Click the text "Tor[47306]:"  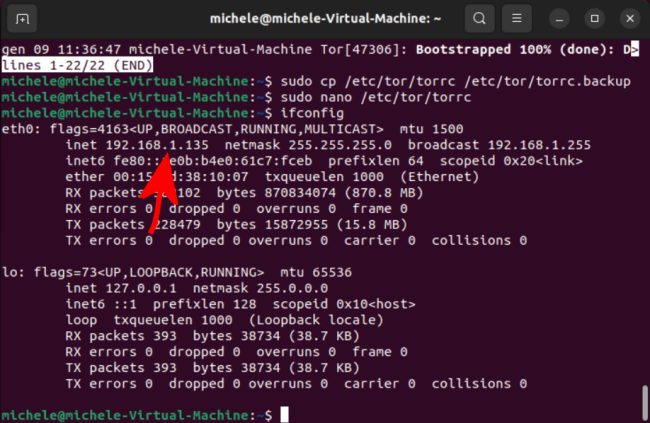point(364,49)
